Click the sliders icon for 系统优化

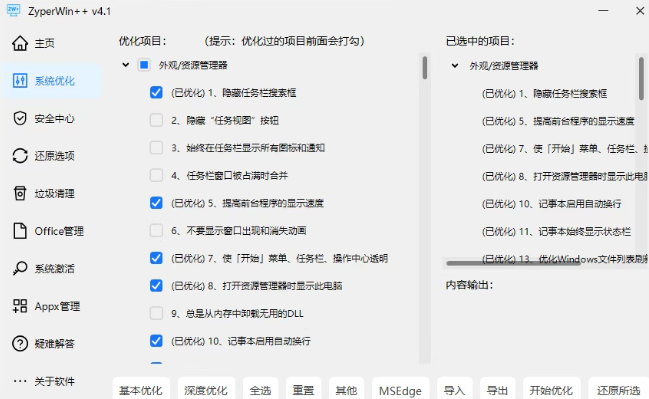tap(20, 81)
